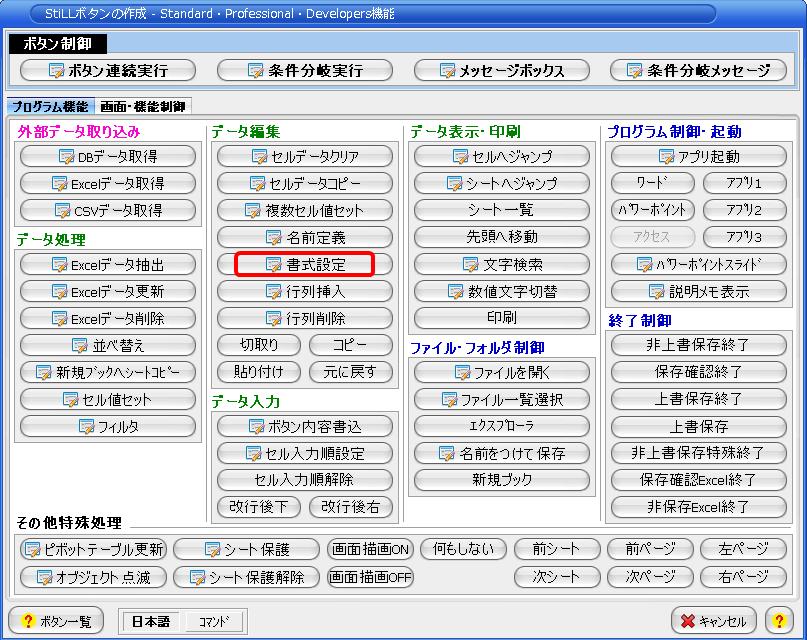807x640 pixels.
Task: Open the ボタン内容書込 button
Action: click(x=305, y=426)
